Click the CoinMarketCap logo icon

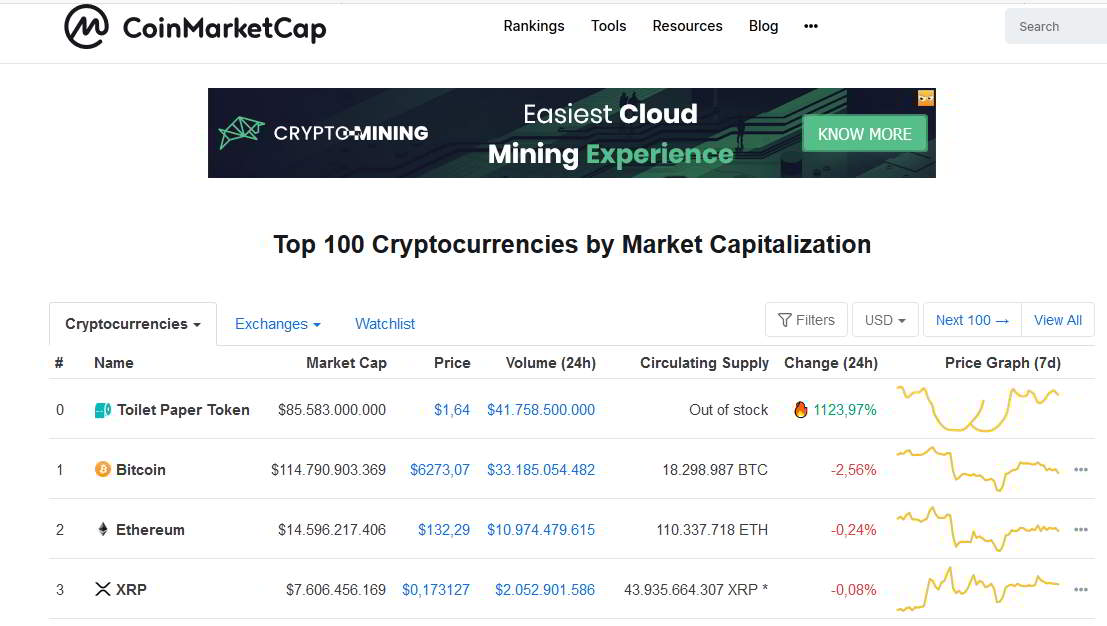(x=86, y=27)
